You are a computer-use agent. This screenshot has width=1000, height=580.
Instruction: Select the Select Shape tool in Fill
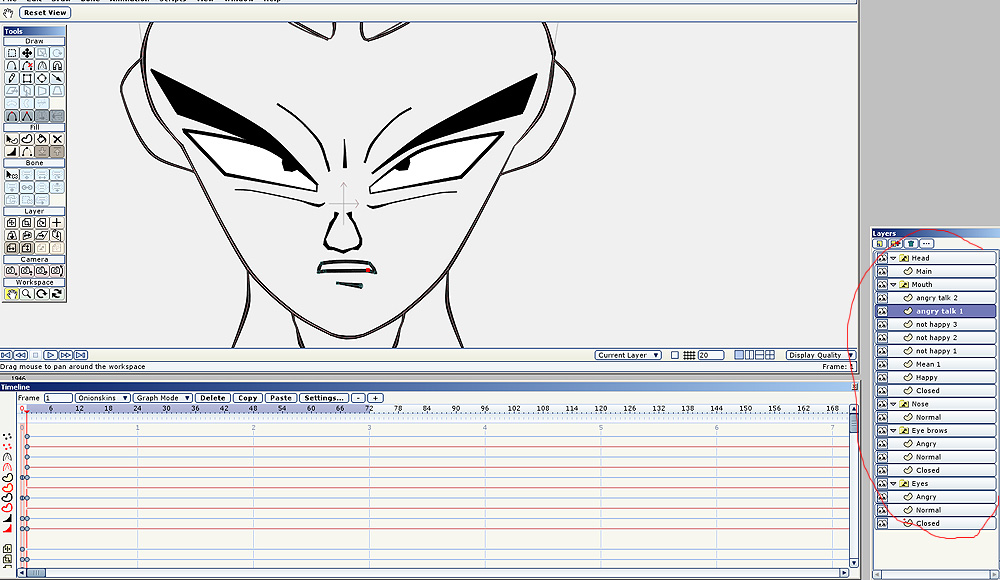(11, 139)
